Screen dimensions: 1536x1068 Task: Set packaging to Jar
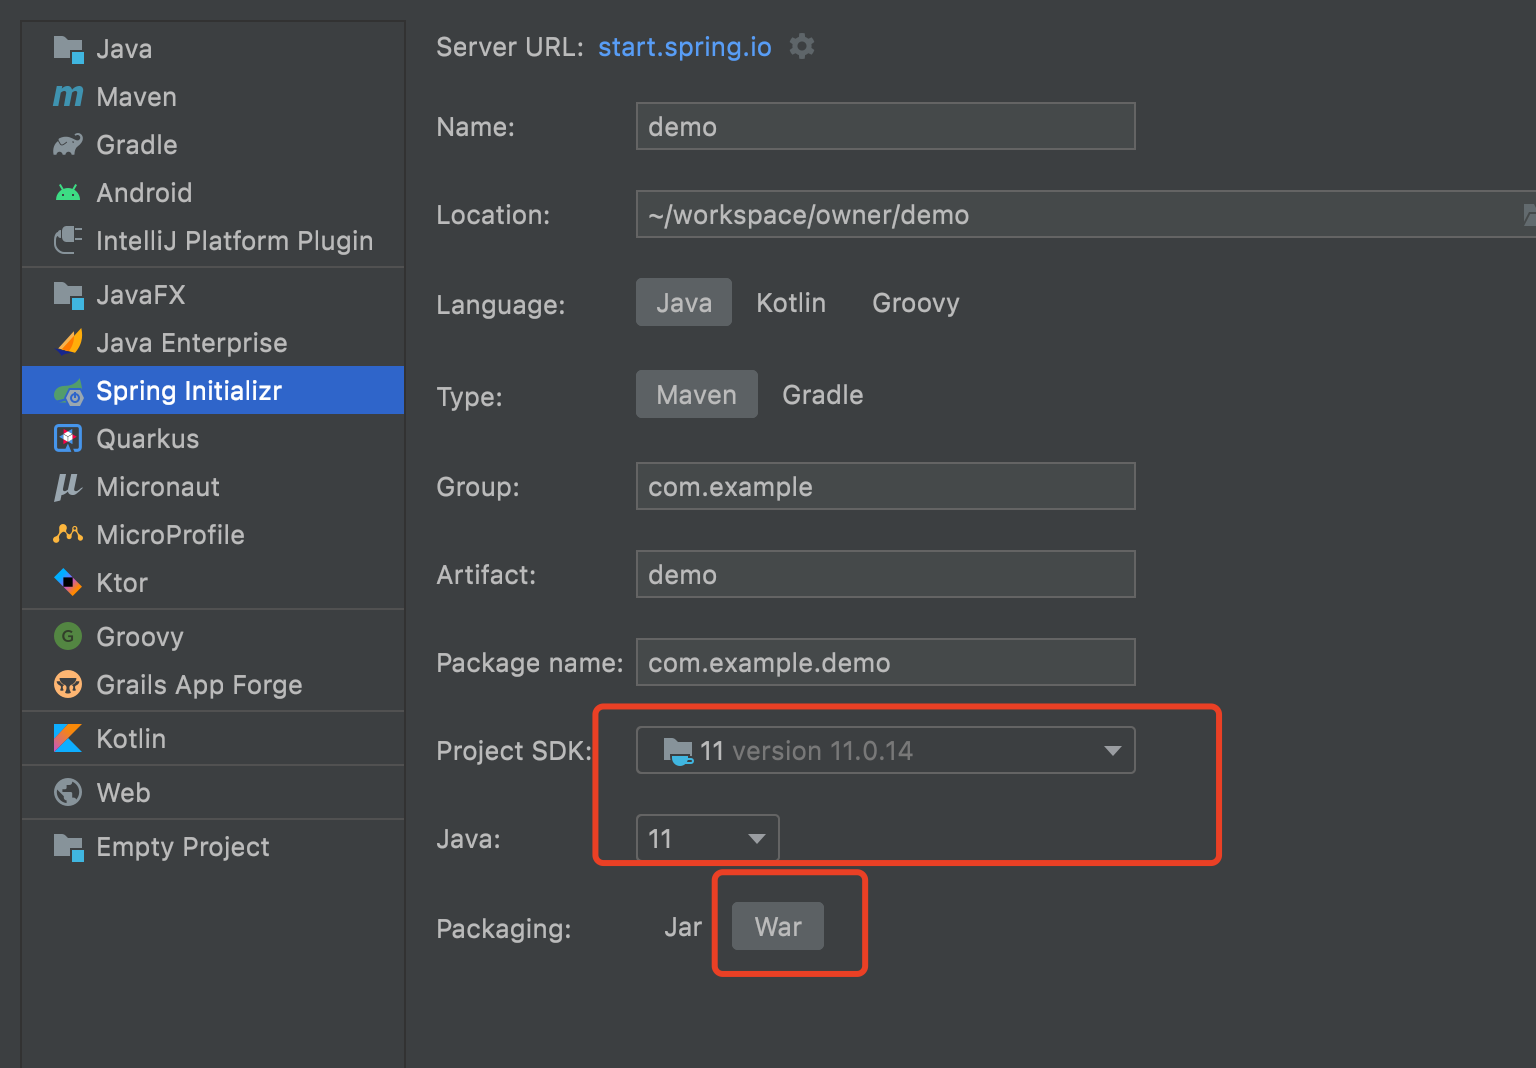point(683,927)
